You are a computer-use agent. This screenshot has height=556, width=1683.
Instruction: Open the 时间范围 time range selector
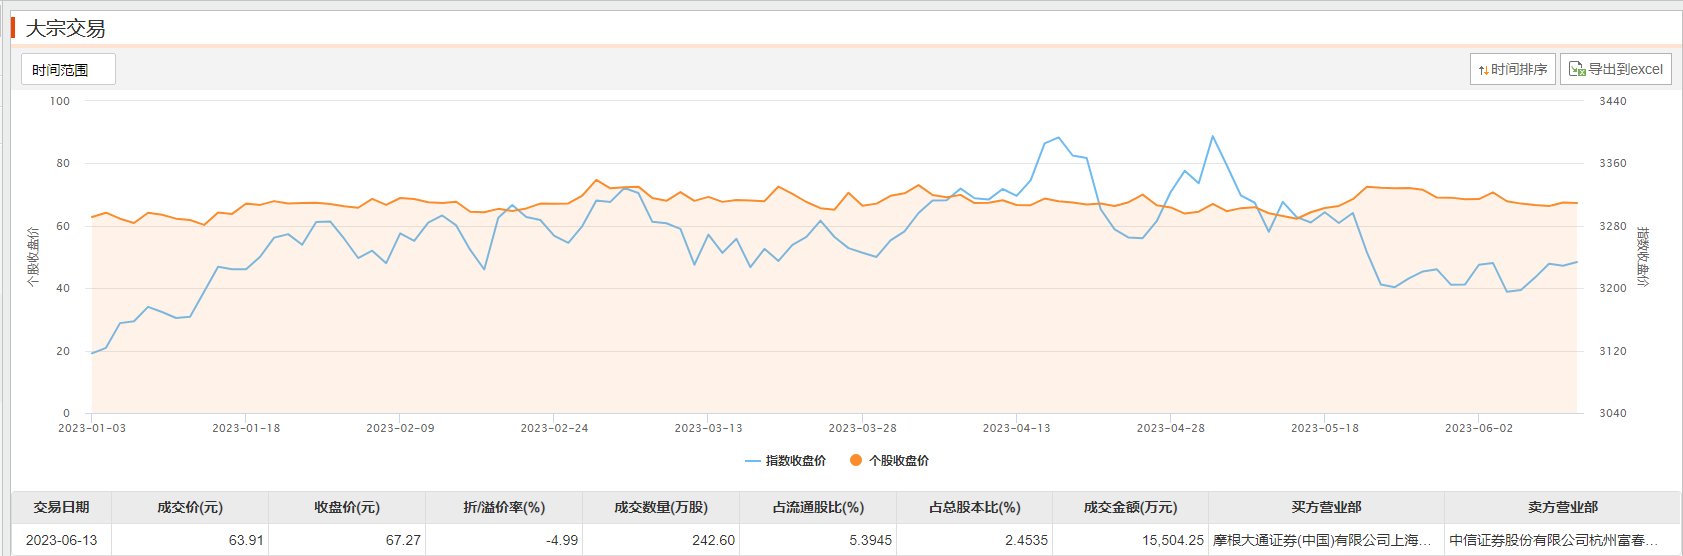pyautogui.click(x=68, y=69)
